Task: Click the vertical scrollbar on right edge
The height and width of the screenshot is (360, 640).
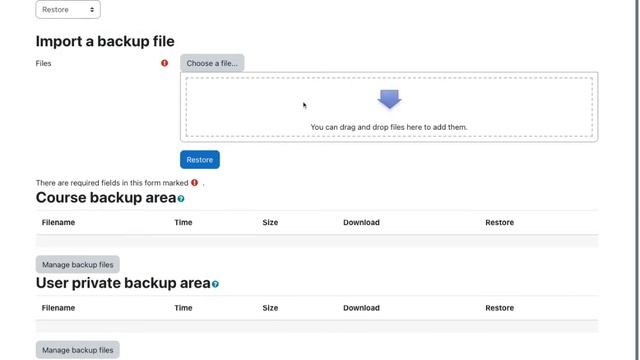Action: point(637,180)
